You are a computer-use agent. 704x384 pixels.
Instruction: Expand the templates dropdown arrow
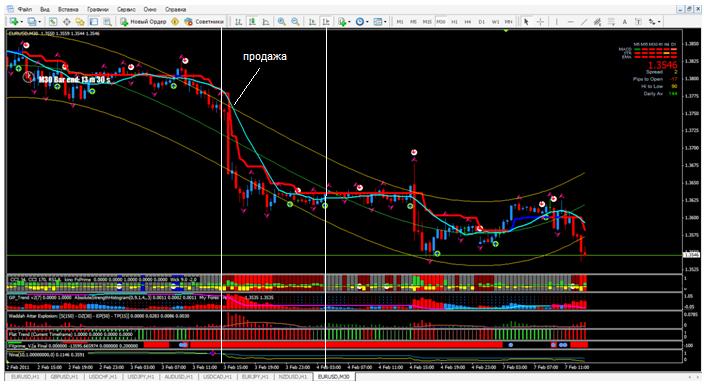point(385,22)
